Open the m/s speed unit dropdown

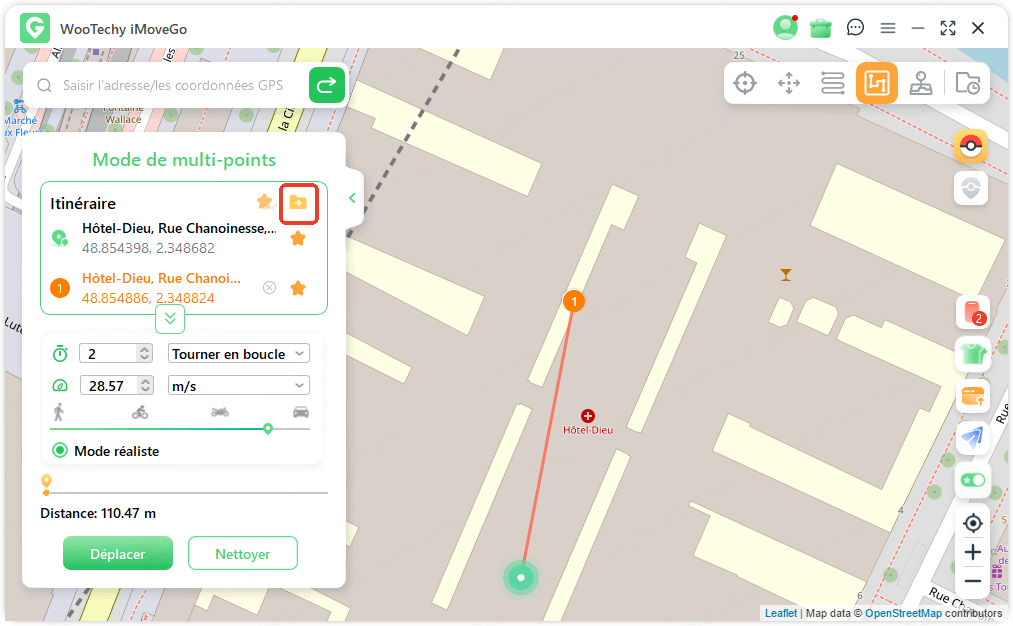(238, 385)
